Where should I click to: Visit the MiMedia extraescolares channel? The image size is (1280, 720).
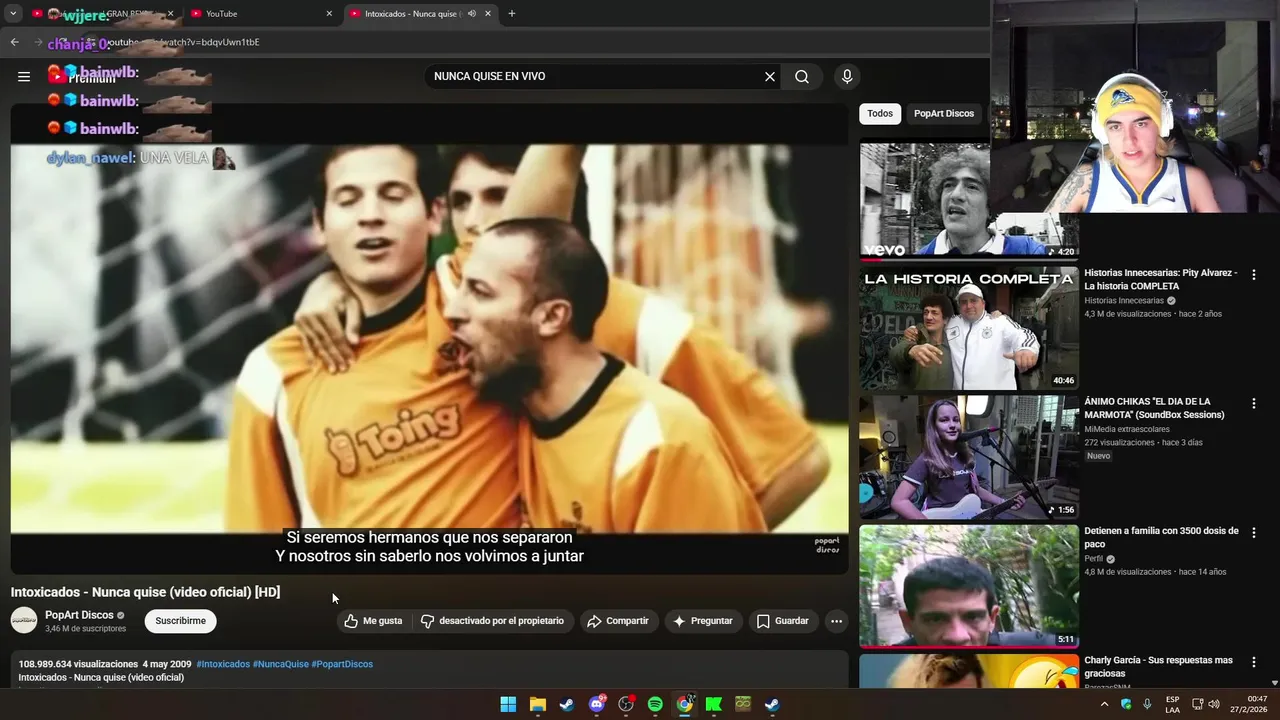coord(1127,429)
